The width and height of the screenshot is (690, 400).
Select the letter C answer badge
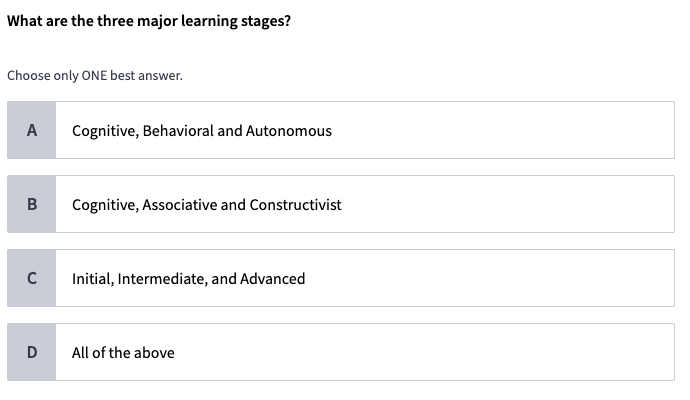(32, 278)
